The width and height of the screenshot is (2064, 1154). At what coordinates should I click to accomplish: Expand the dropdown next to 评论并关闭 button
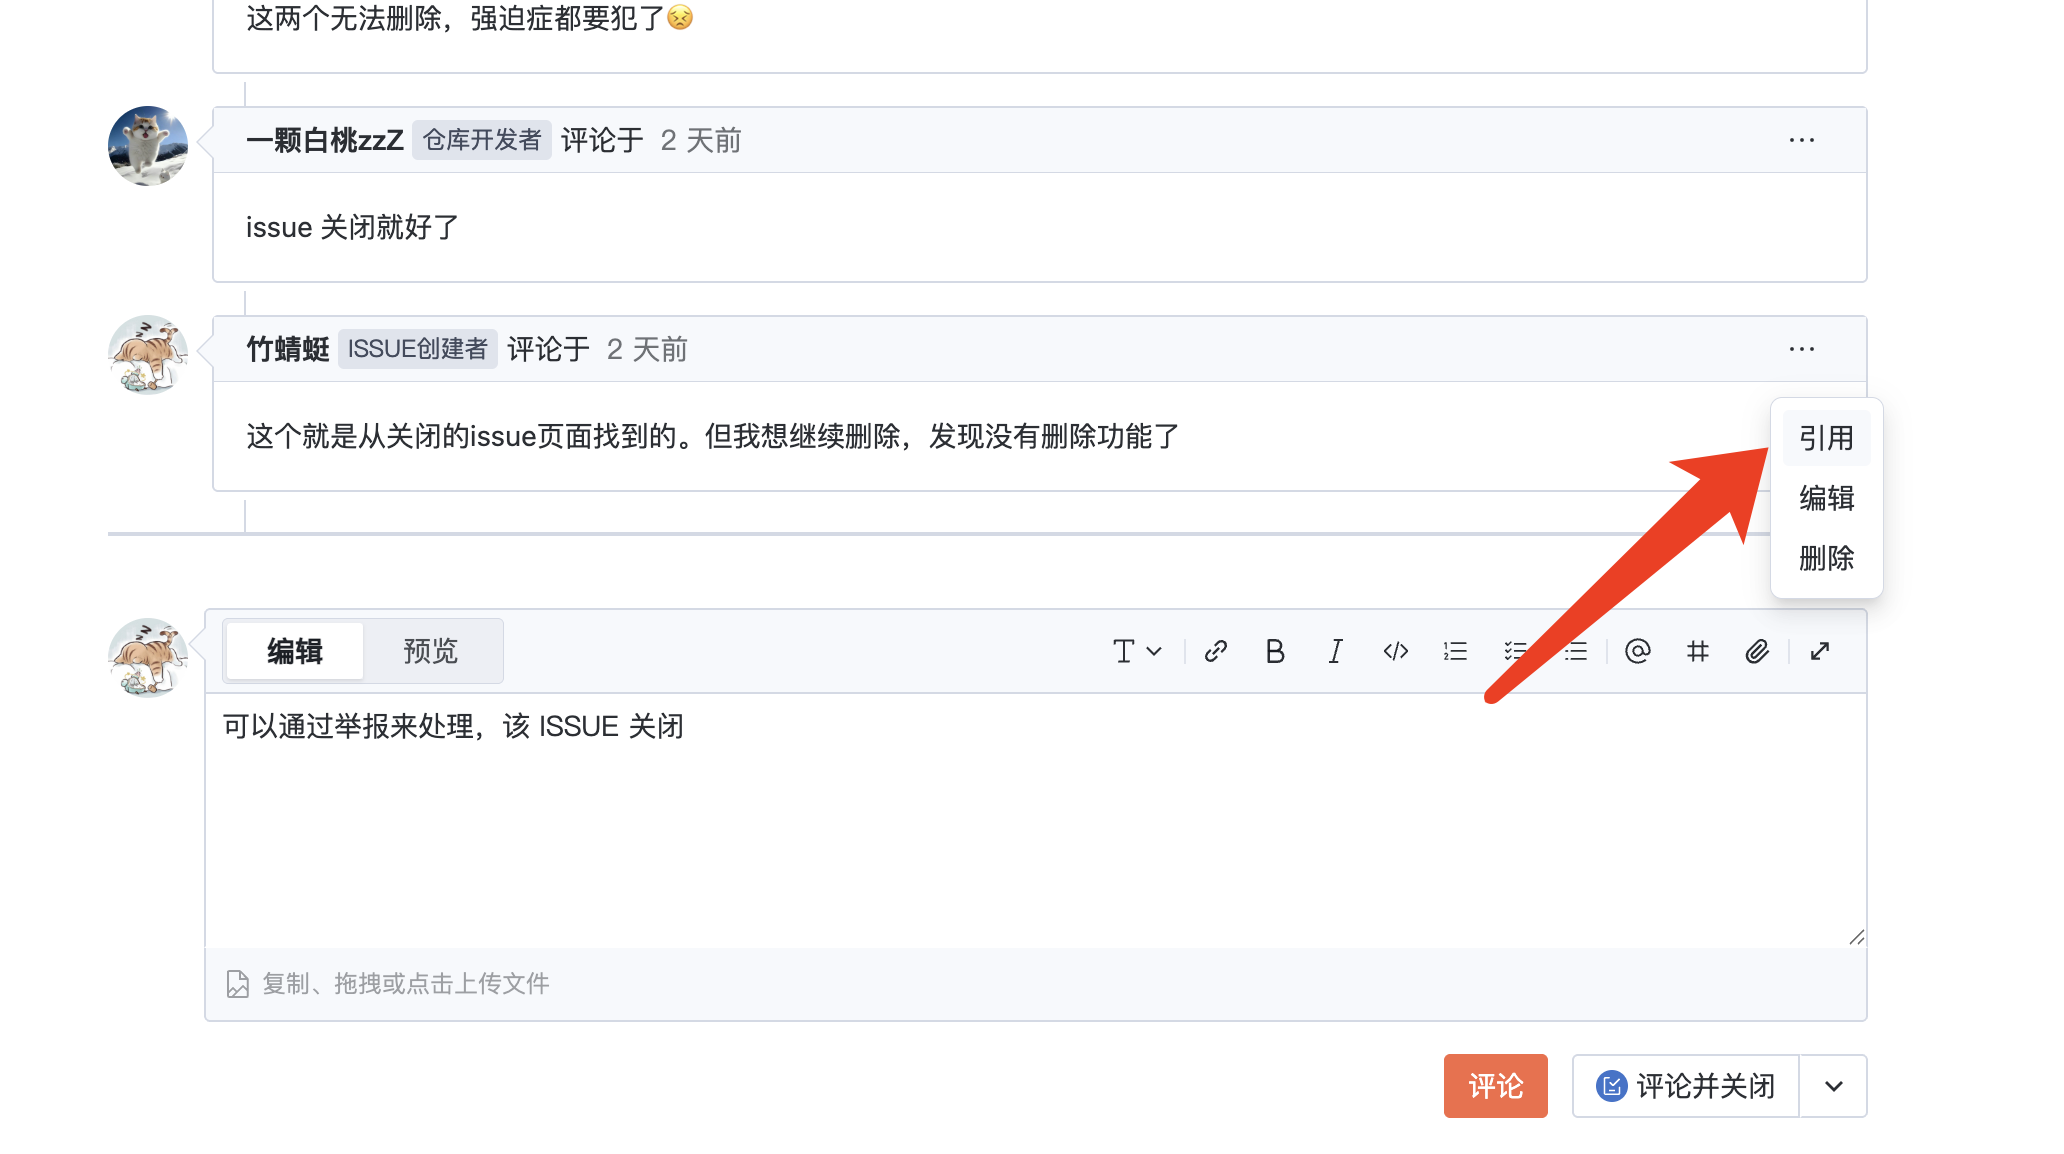(x=1833, y=1086)
